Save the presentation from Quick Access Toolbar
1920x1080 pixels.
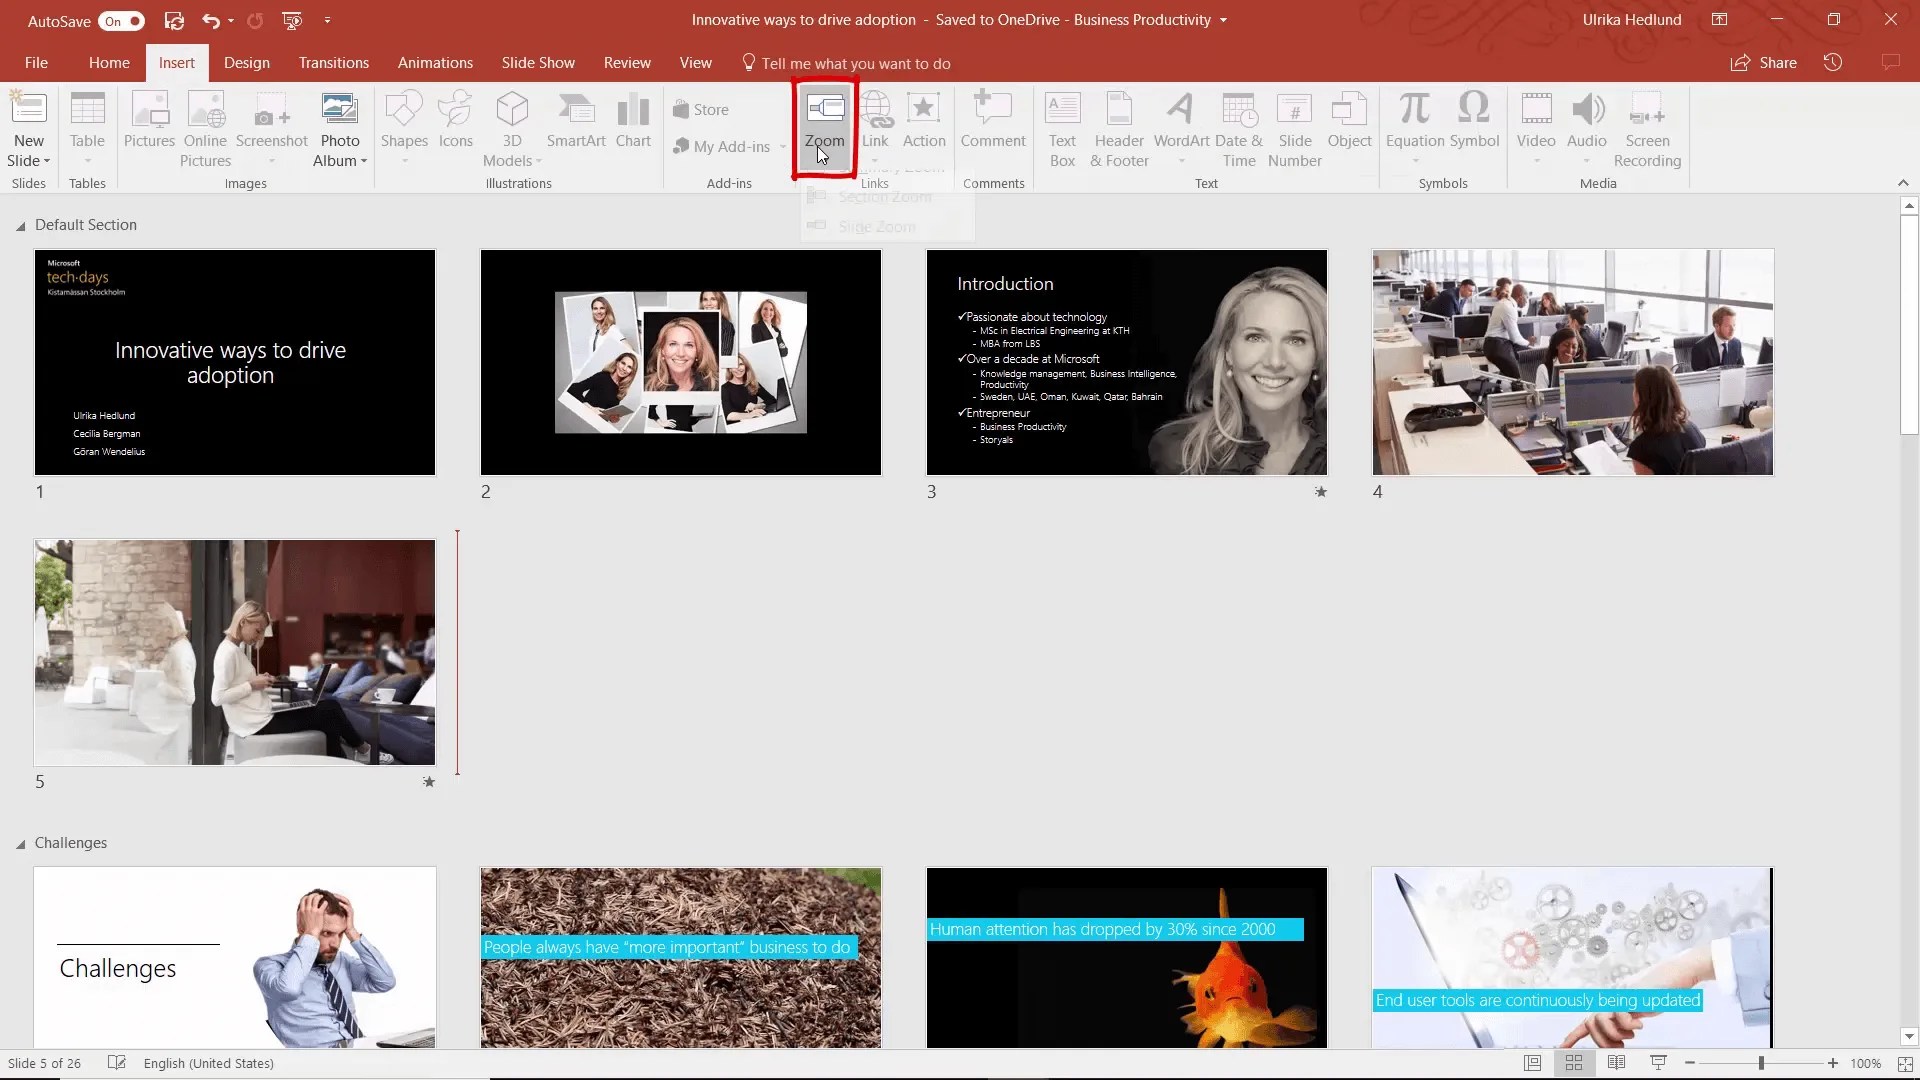(174, 20)
